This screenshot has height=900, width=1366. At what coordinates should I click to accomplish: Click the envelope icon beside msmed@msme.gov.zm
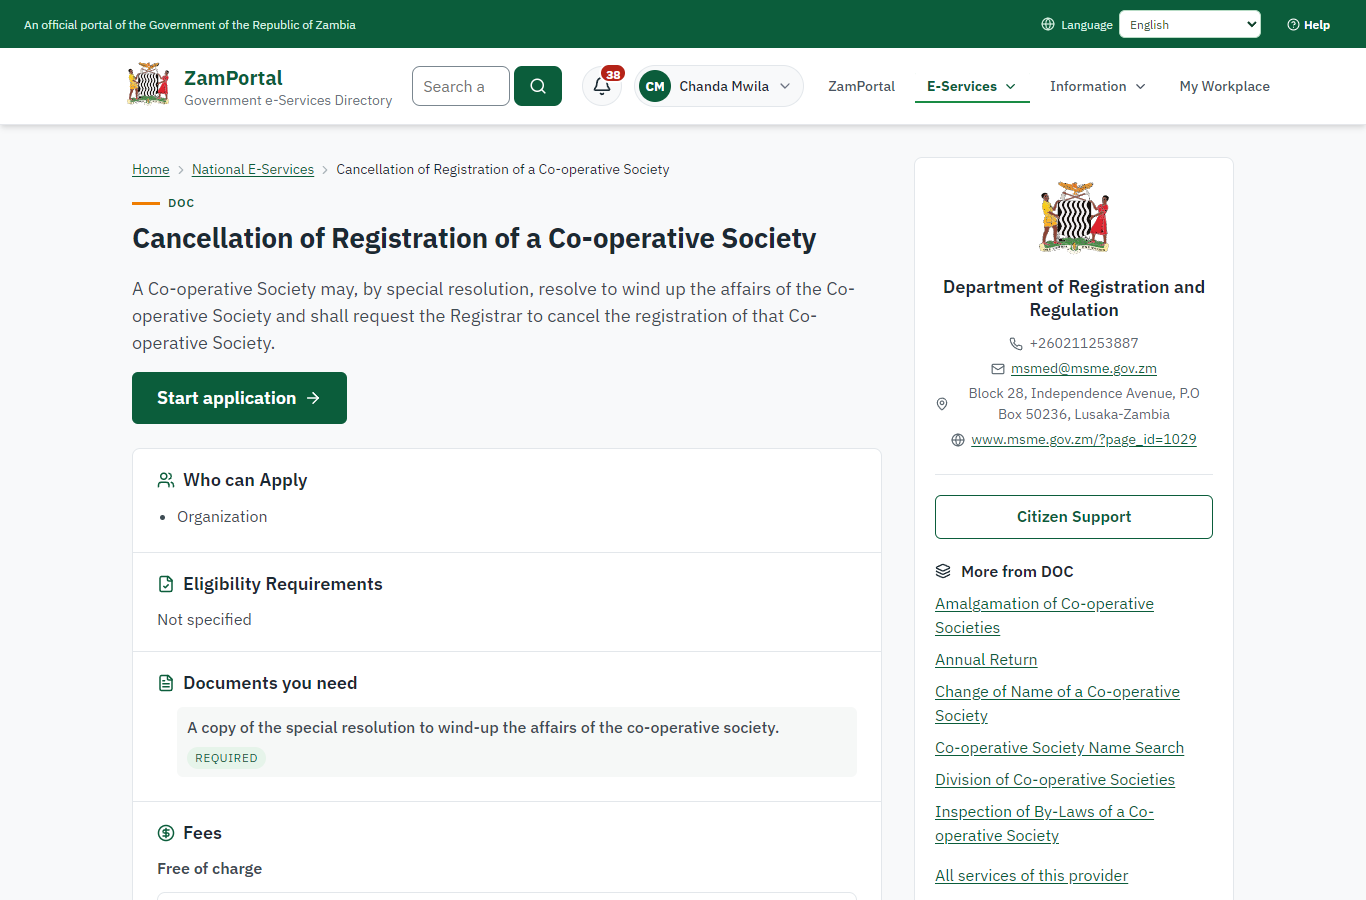[x=998, y=368]
